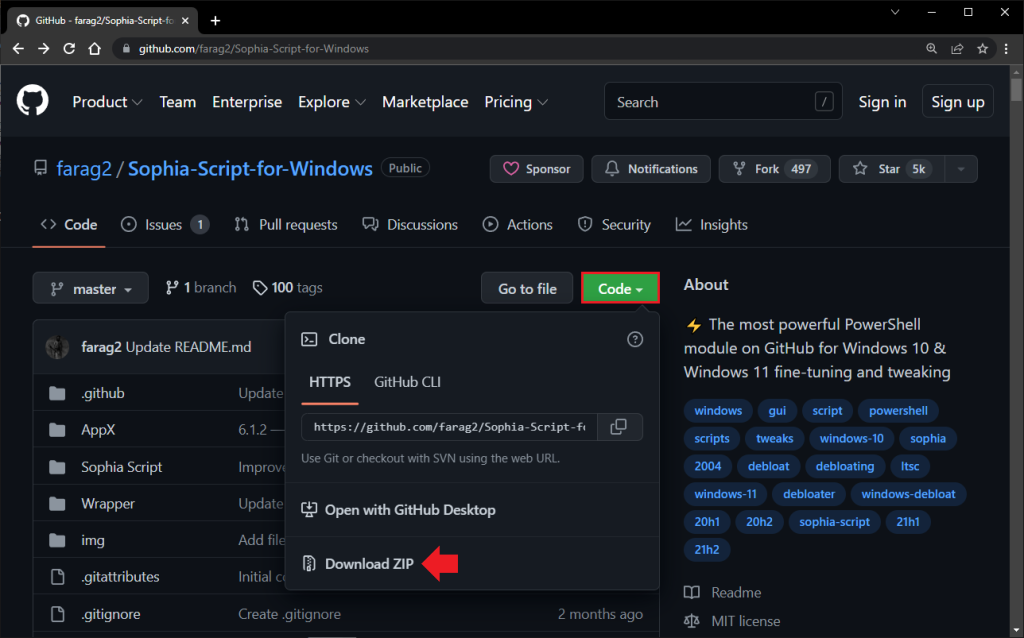Screen dimensions: 1024x638
Task: Click the share page icon in address bar
Action: tap(957, 49)
